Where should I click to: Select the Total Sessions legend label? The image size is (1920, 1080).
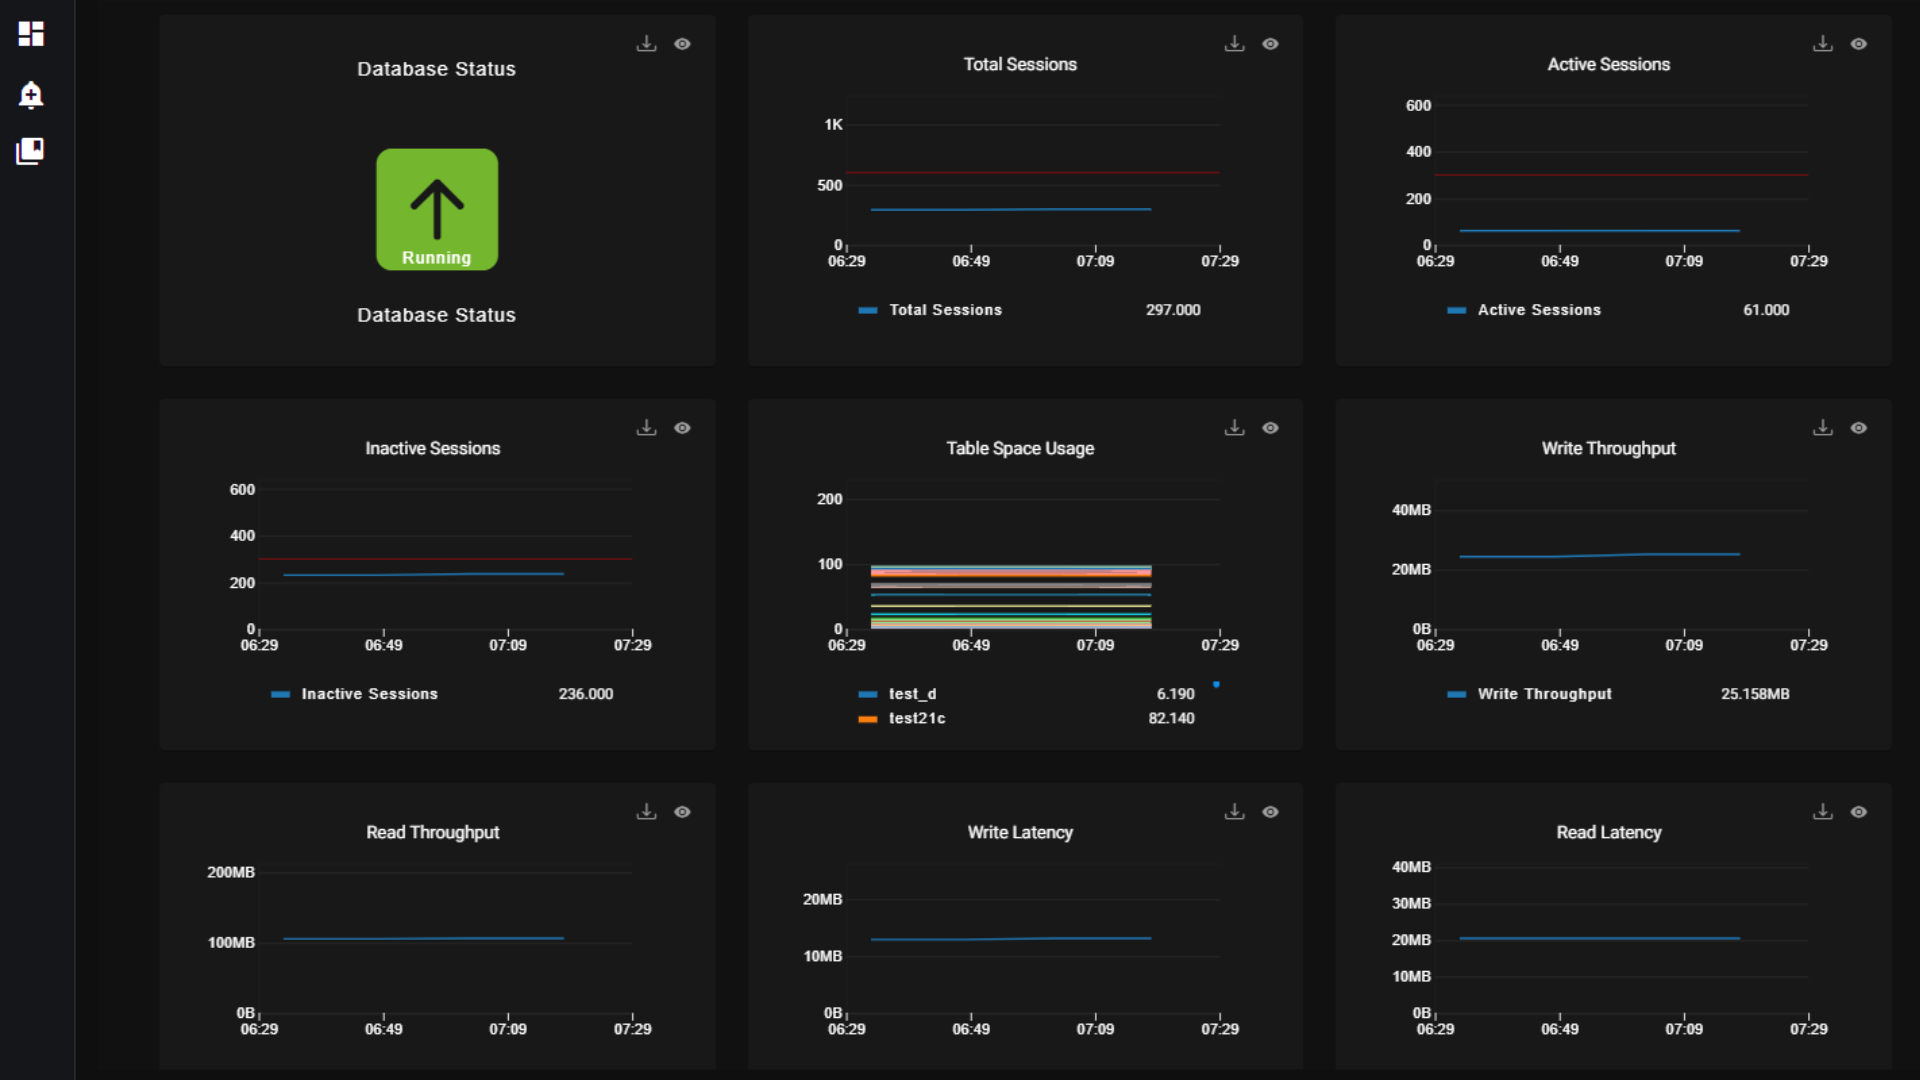[945, 310]
